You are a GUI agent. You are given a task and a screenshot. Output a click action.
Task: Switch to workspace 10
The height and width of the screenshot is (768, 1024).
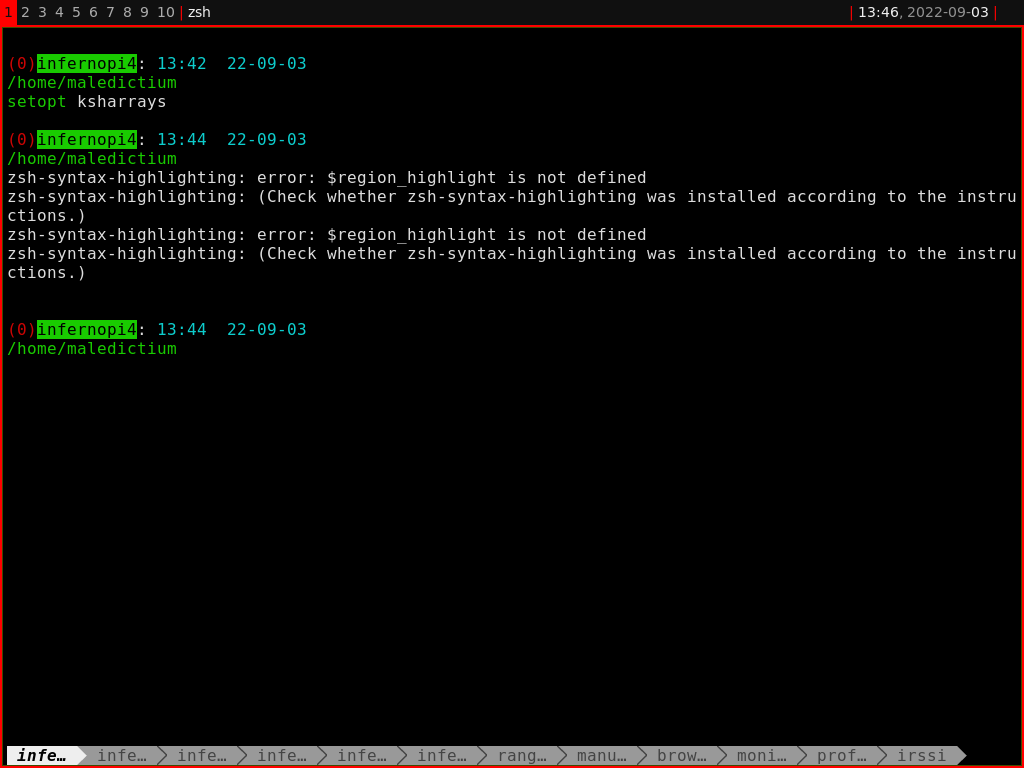point(165,12)
